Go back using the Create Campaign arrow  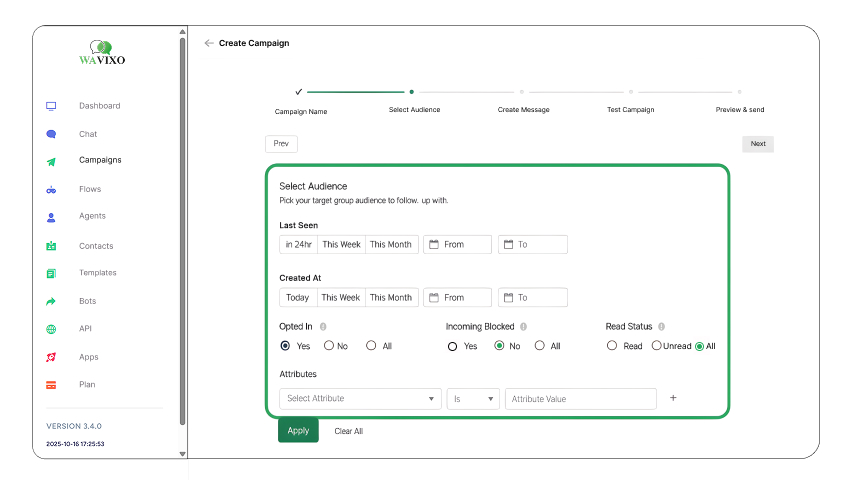208,43
